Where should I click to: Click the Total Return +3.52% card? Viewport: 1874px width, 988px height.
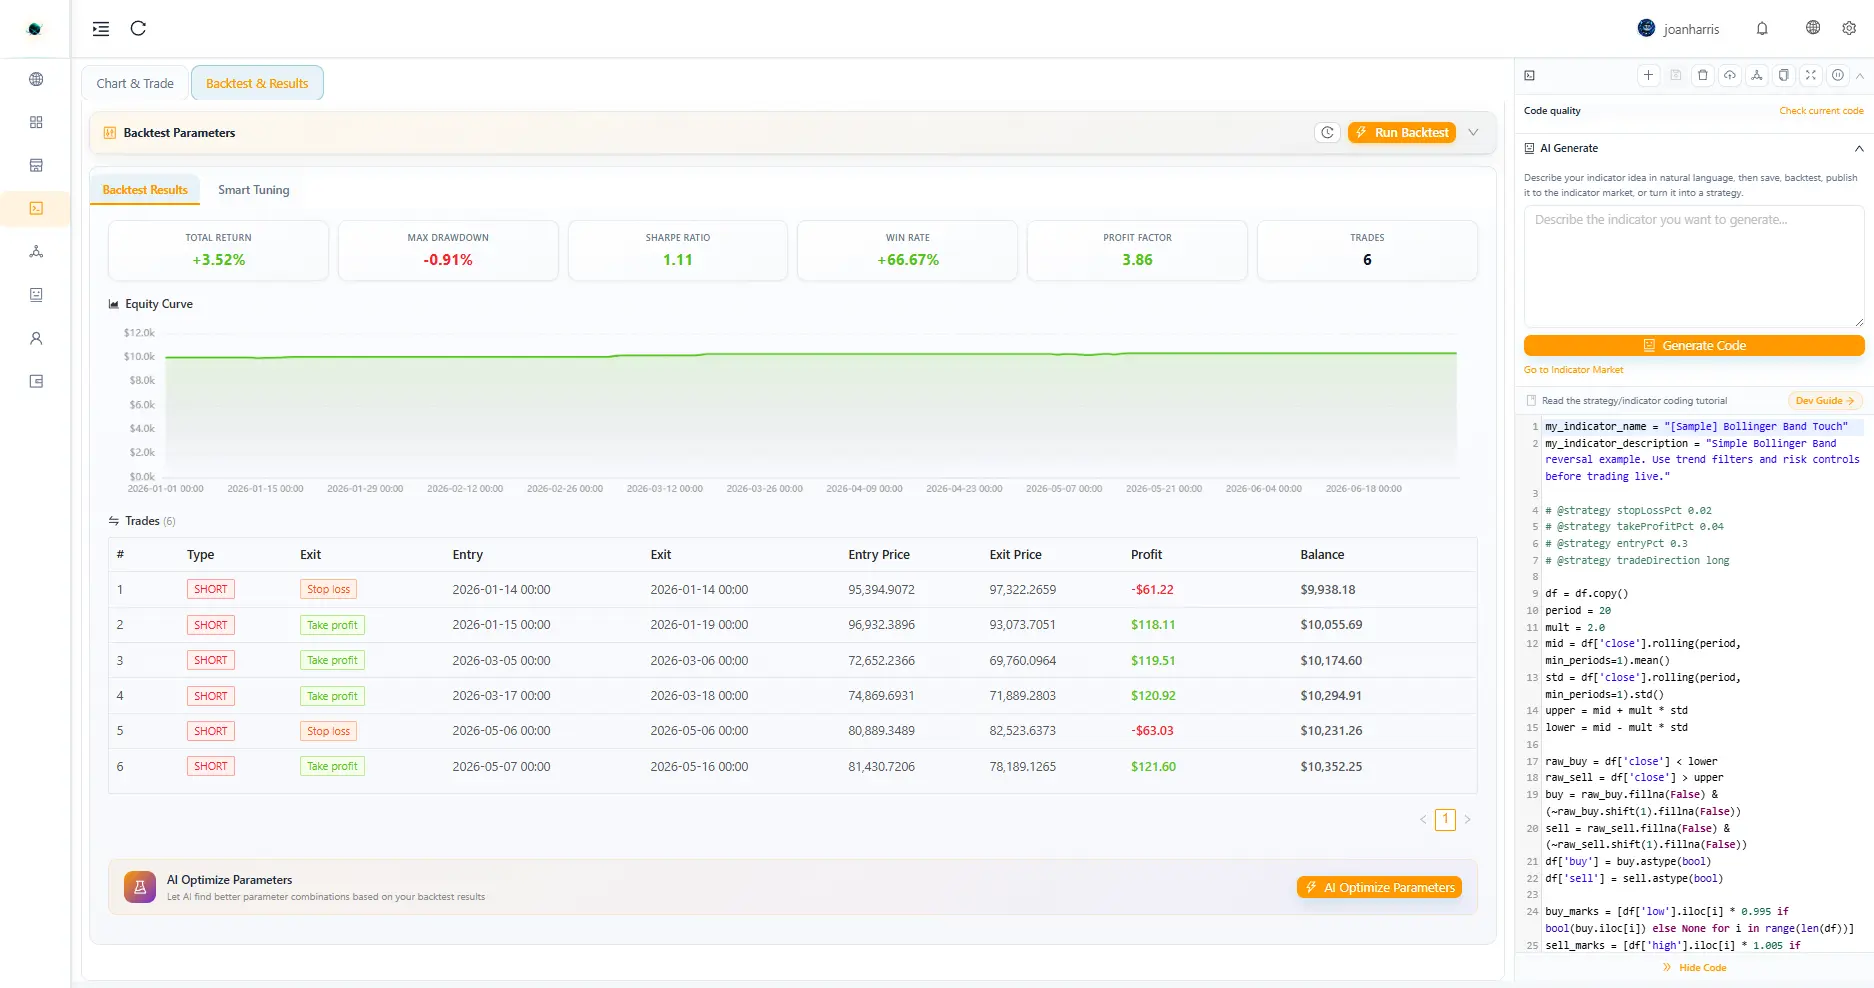218,250
